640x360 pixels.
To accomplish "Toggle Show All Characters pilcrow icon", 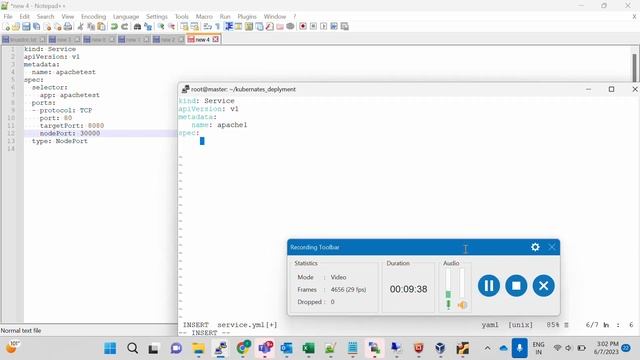I will (218, 27).
